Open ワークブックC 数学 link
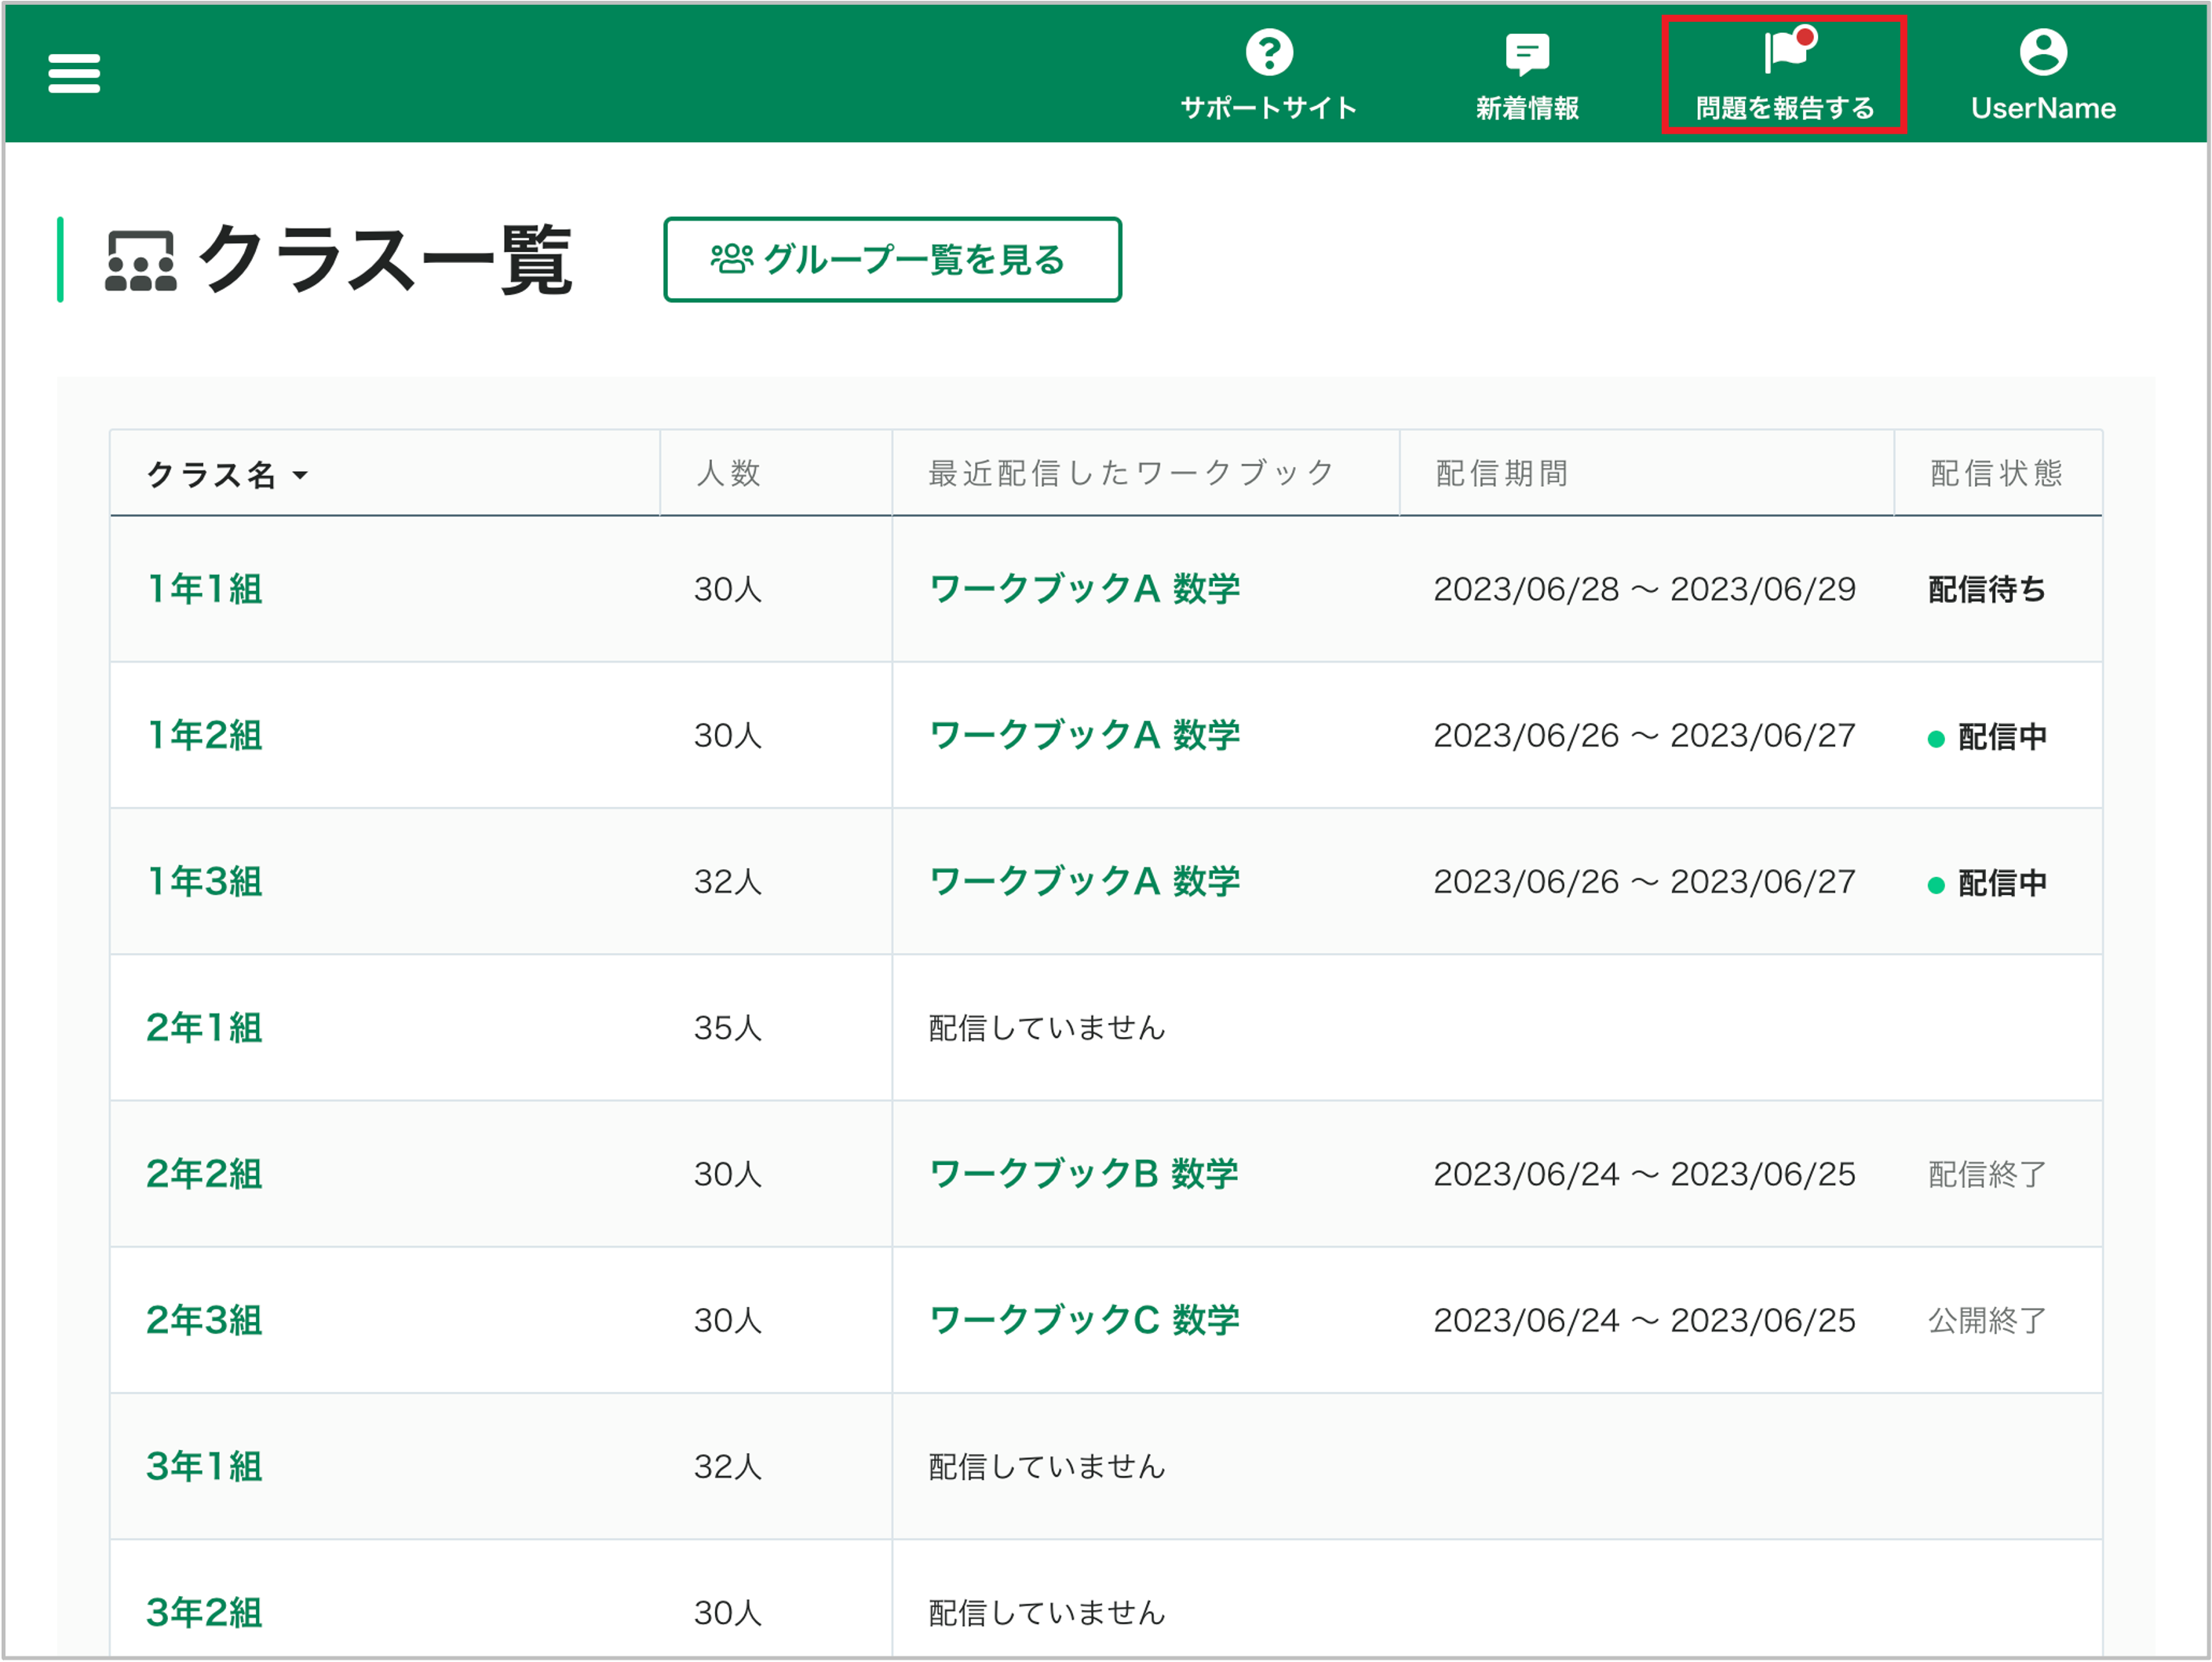The height and width of the screenshot is (1662, 2212). (1085, 1320)
